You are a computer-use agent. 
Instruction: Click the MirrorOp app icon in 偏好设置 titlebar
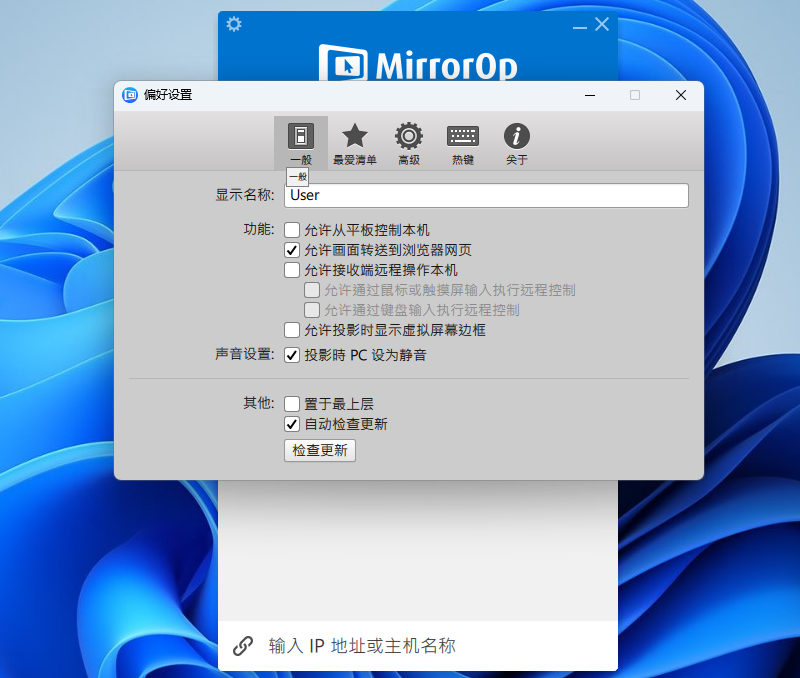point(130,95)
